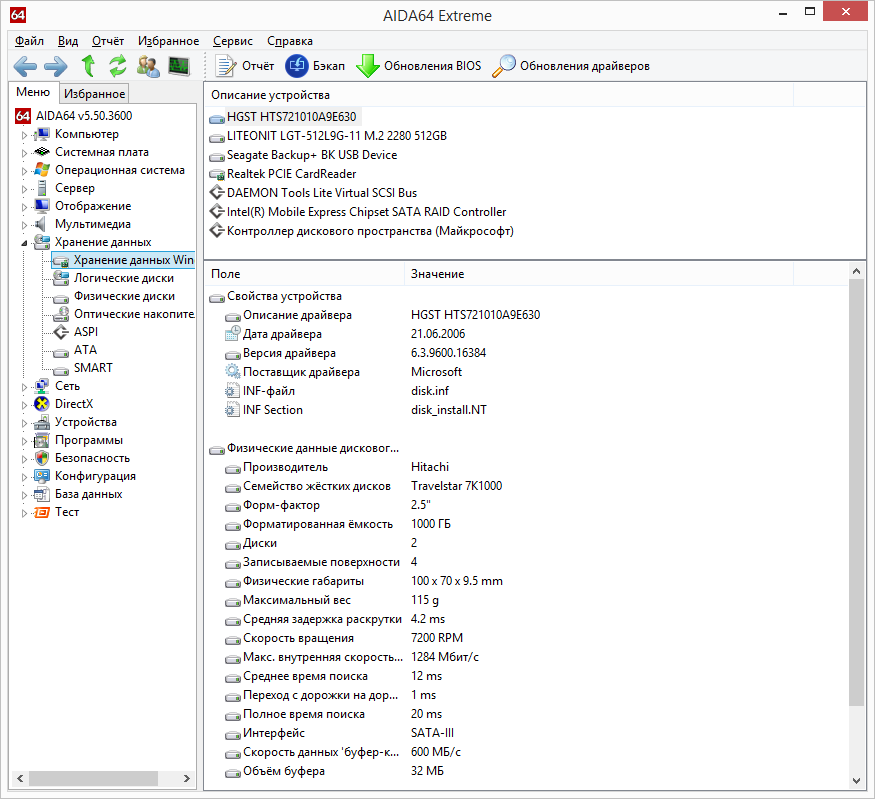Select the SMART tree item

click(x=93, y=368)
